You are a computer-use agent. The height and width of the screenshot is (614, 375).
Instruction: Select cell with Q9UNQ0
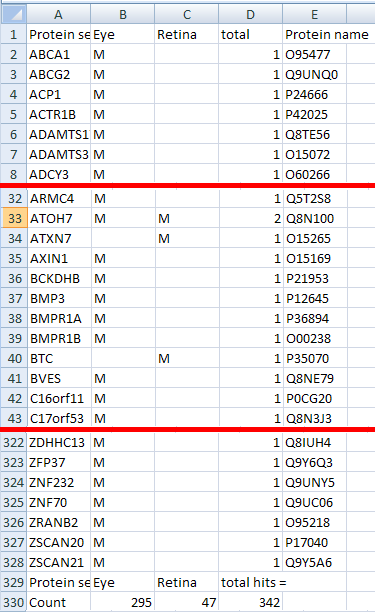pos(315,74)
